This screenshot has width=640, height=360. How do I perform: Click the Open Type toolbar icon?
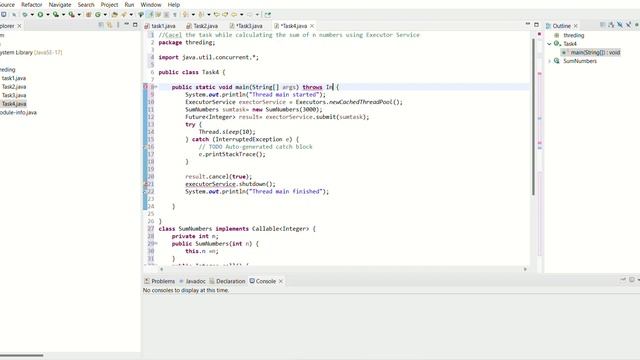[114, 14]
